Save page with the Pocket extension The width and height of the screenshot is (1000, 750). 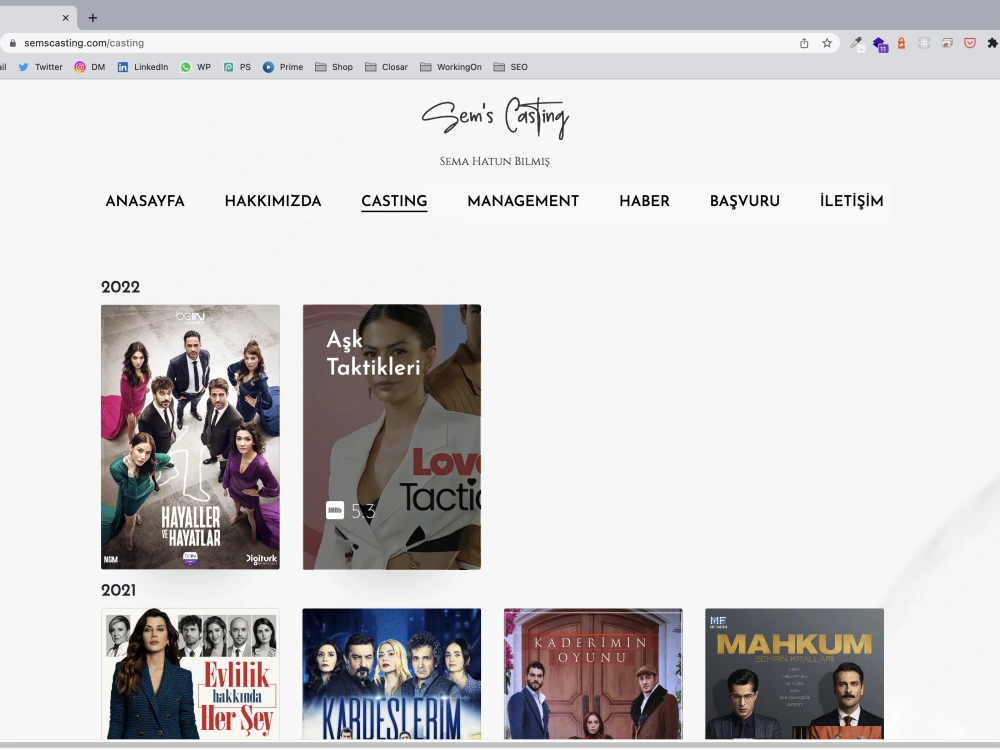pyautogui.click(x=970, y=43)
